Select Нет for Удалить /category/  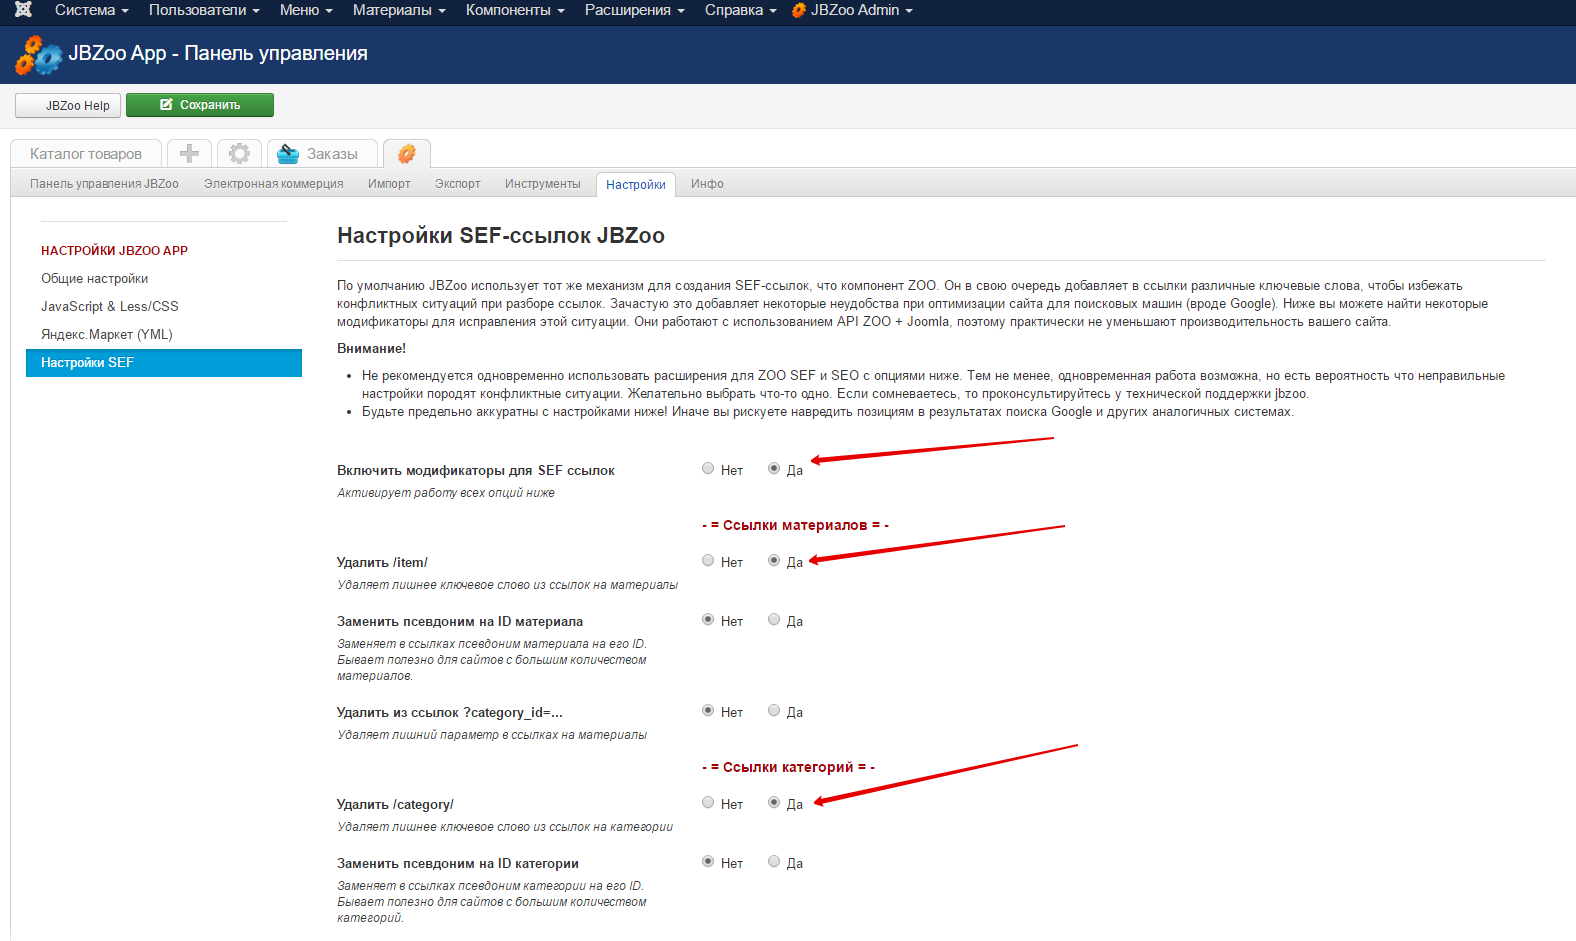point(708,802)
